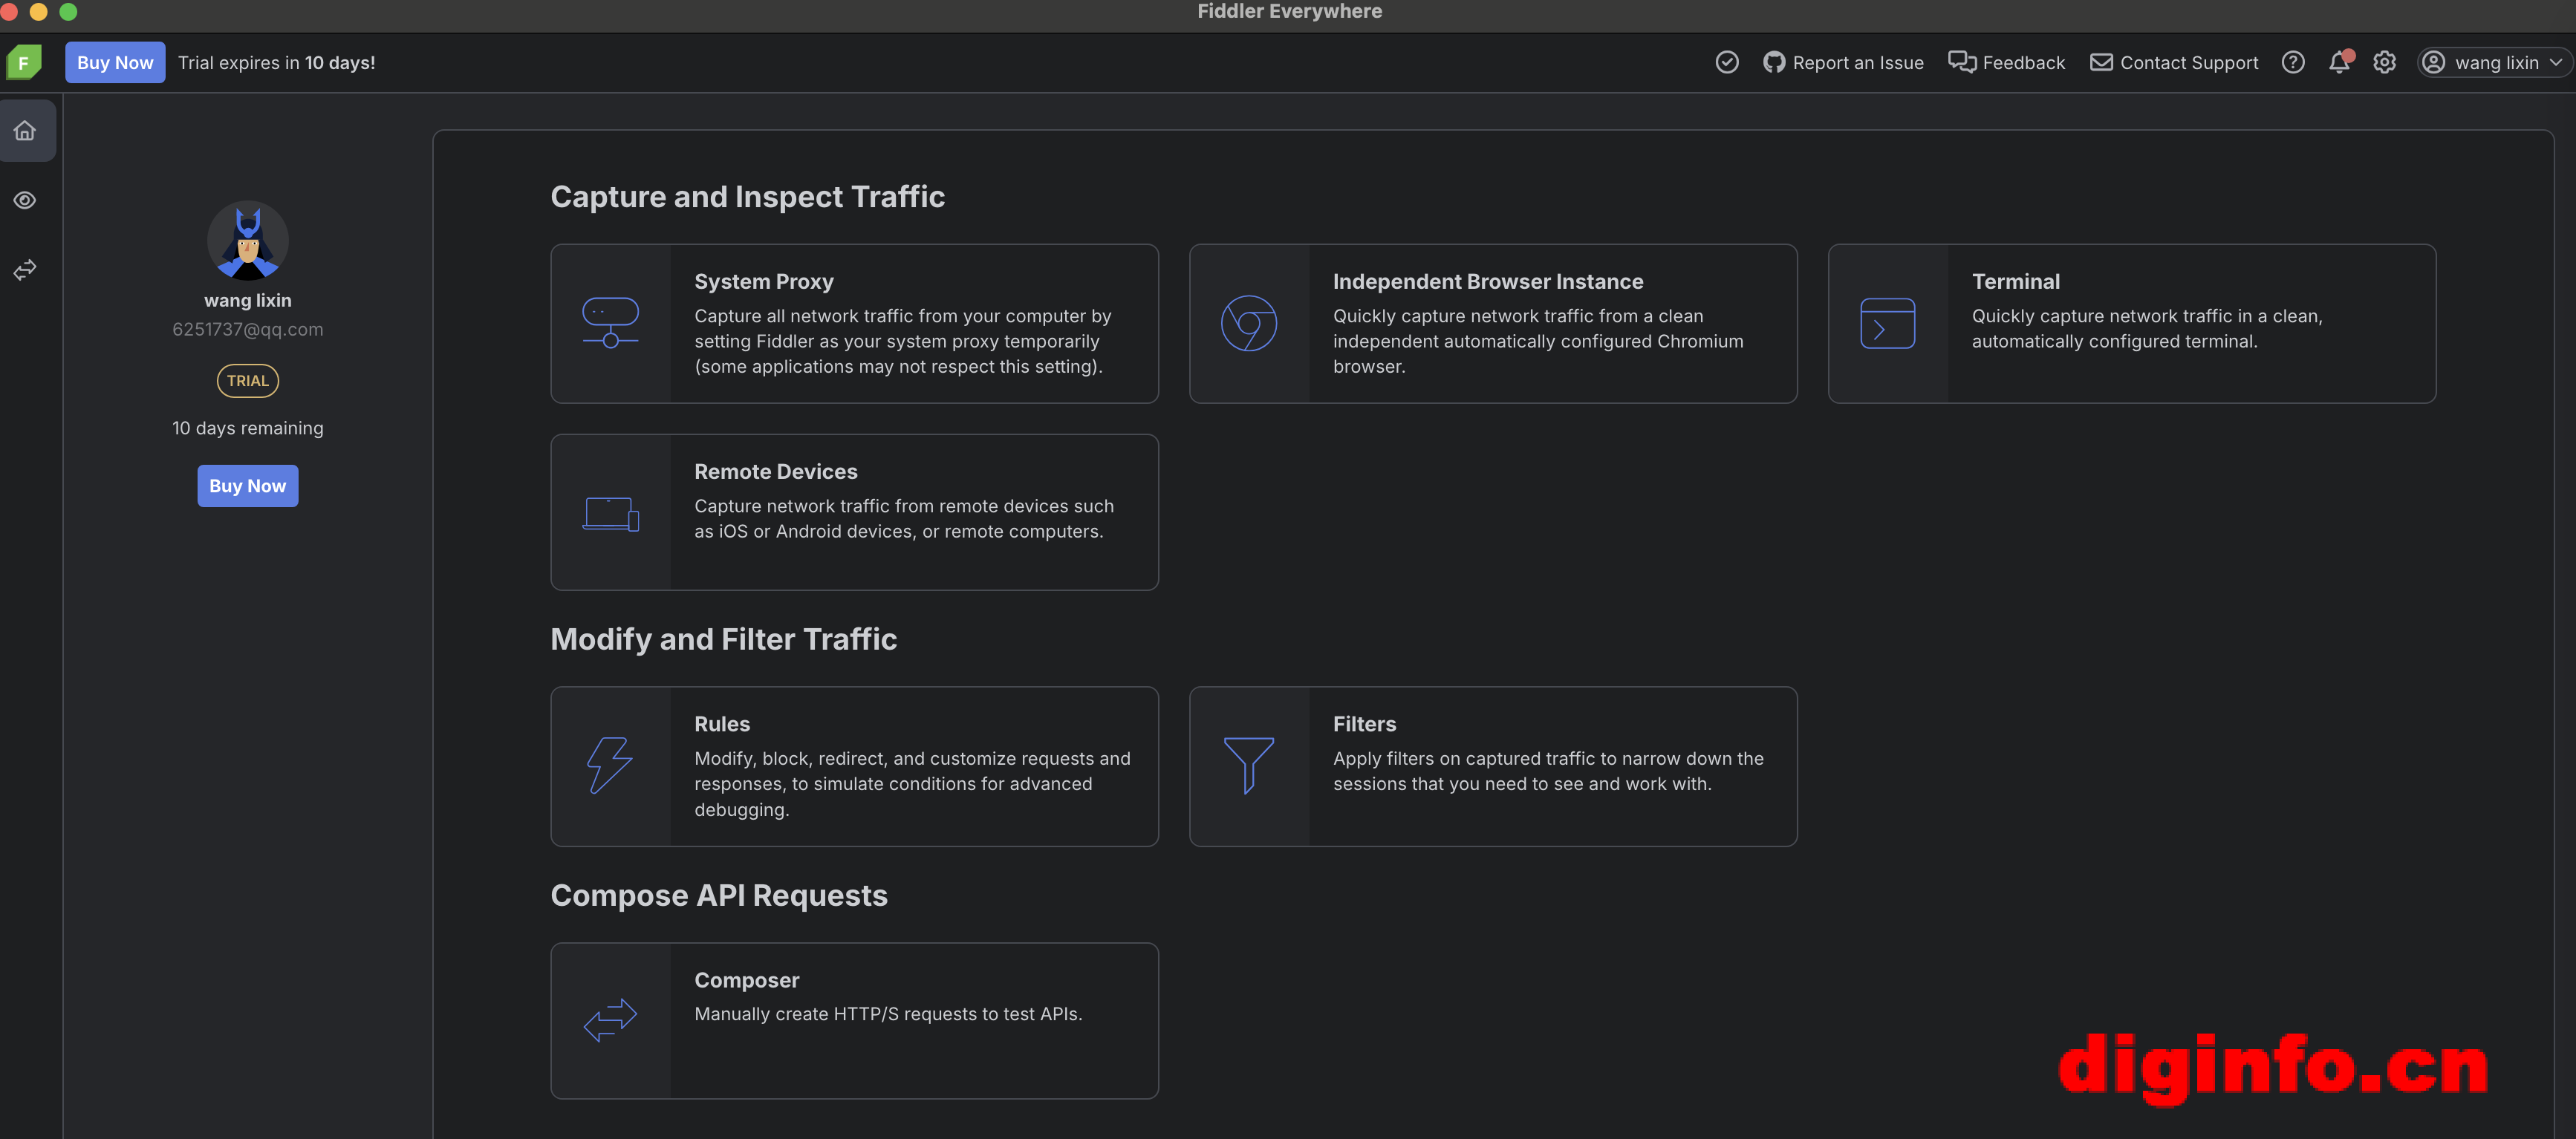2576x1139 pixels.
Task: Open the Filters card title
Action: (1365, 724)
